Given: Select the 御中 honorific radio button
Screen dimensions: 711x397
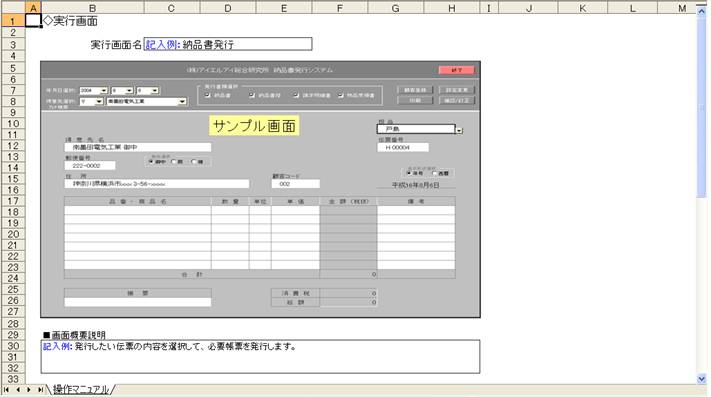Looking at the screenshot, I should point(151,162).
